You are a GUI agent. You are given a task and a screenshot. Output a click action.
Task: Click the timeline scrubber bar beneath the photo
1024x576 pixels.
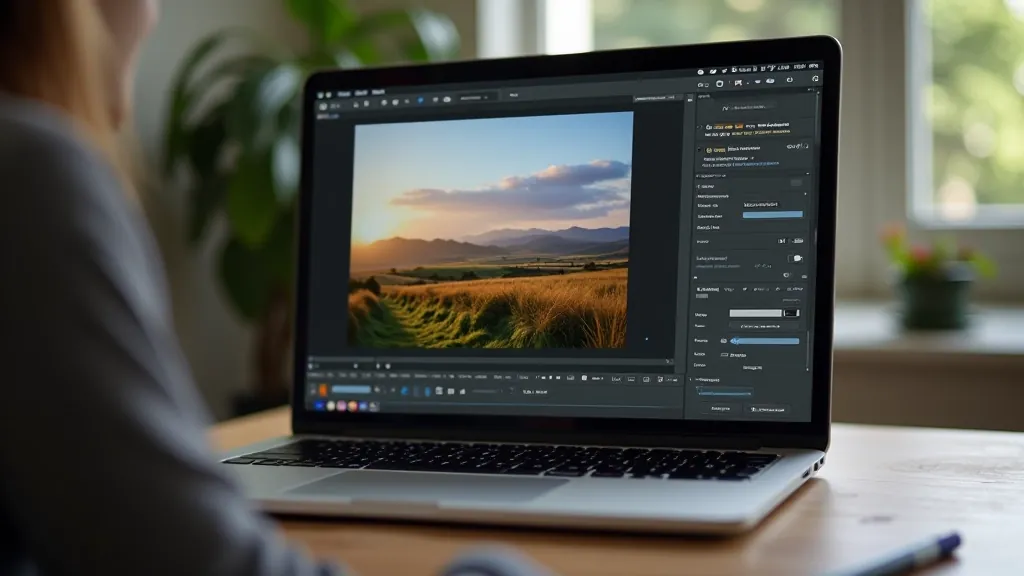point(490,359)
